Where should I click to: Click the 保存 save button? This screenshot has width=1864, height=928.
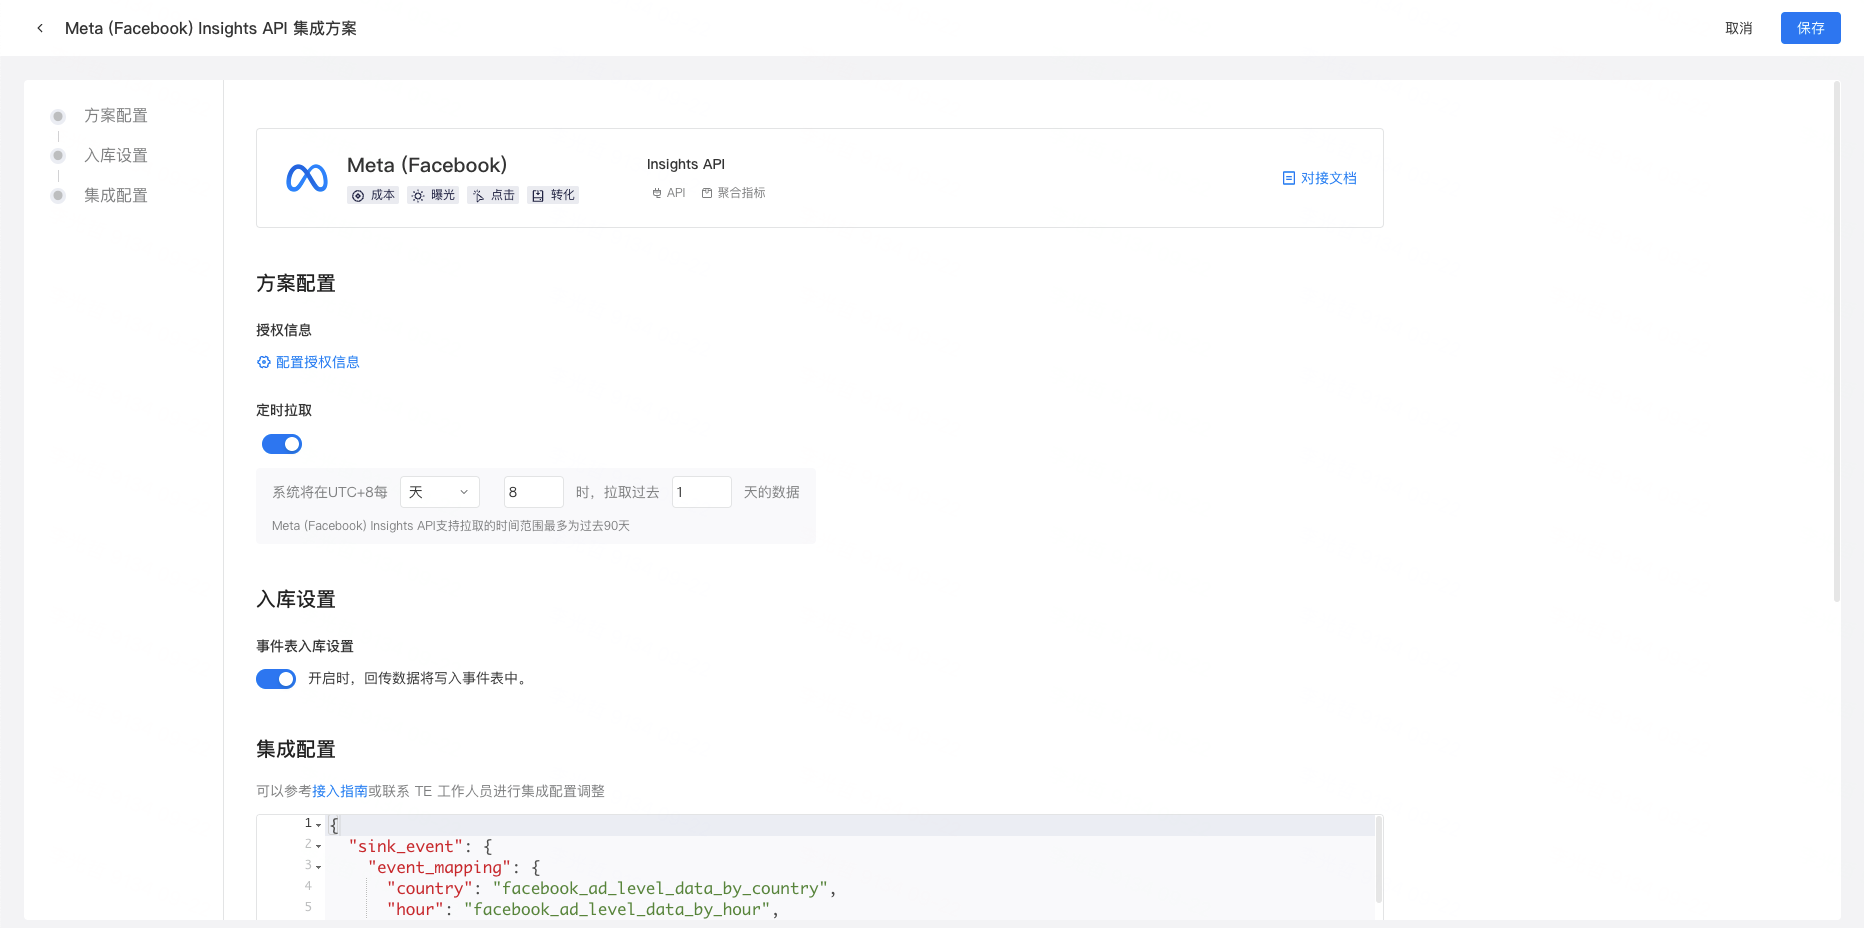click(1811, 28)
